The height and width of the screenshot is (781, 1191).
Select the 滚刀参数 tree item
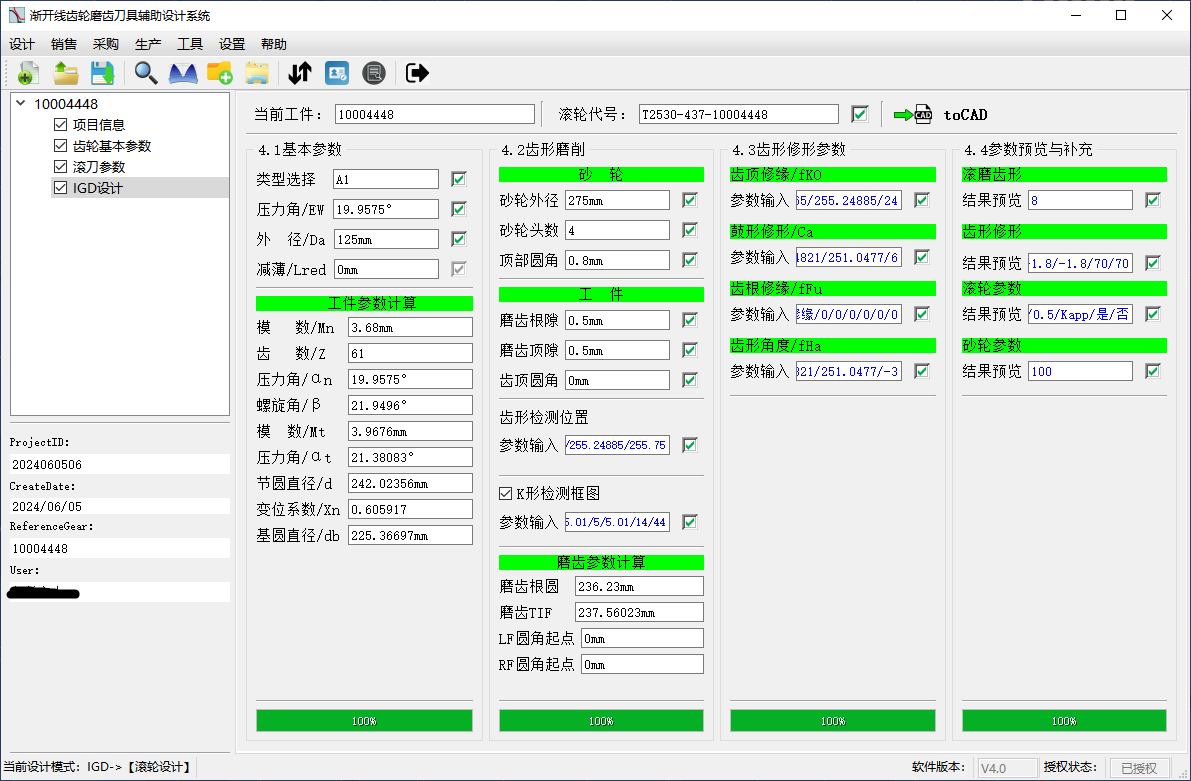(99, 166)
